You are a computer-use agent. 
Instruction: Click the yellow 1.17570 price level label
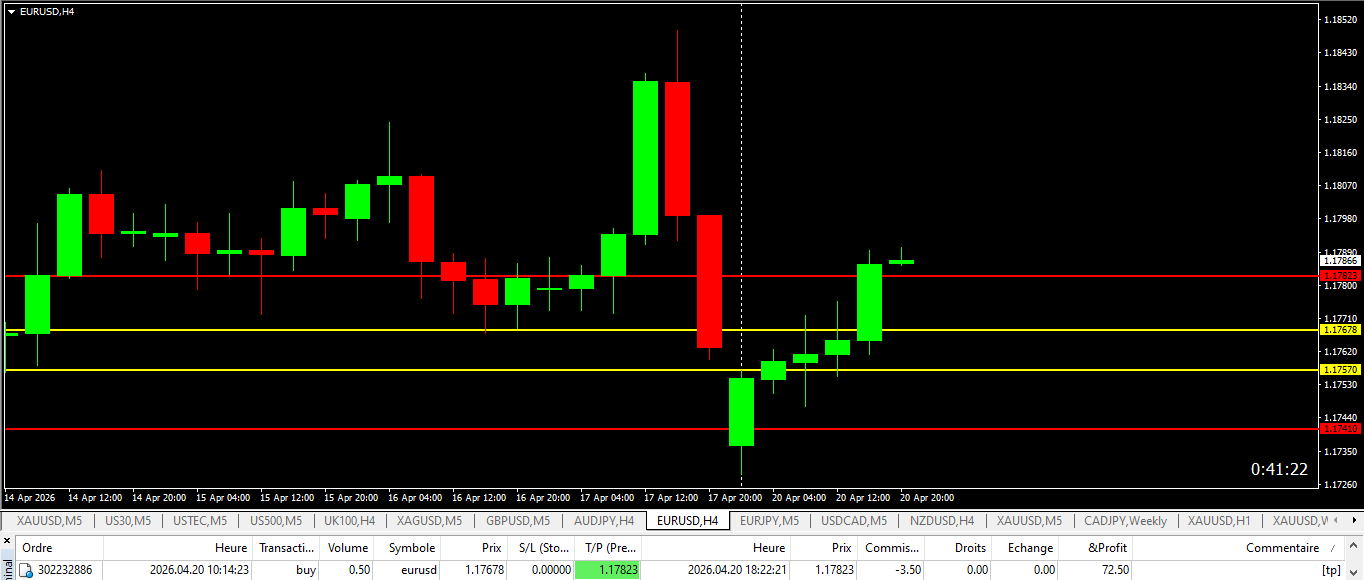1340,370
